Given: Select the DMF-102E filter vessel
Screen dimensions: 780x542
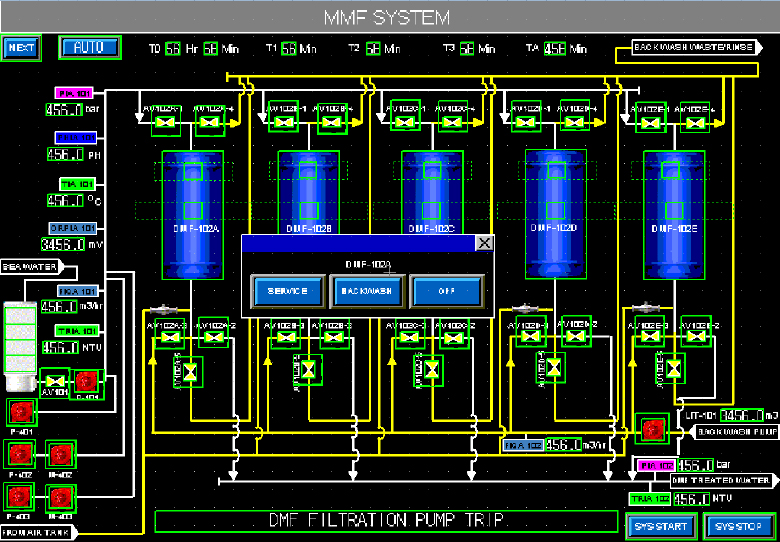Looking at the screenshot, I should 675,214.
